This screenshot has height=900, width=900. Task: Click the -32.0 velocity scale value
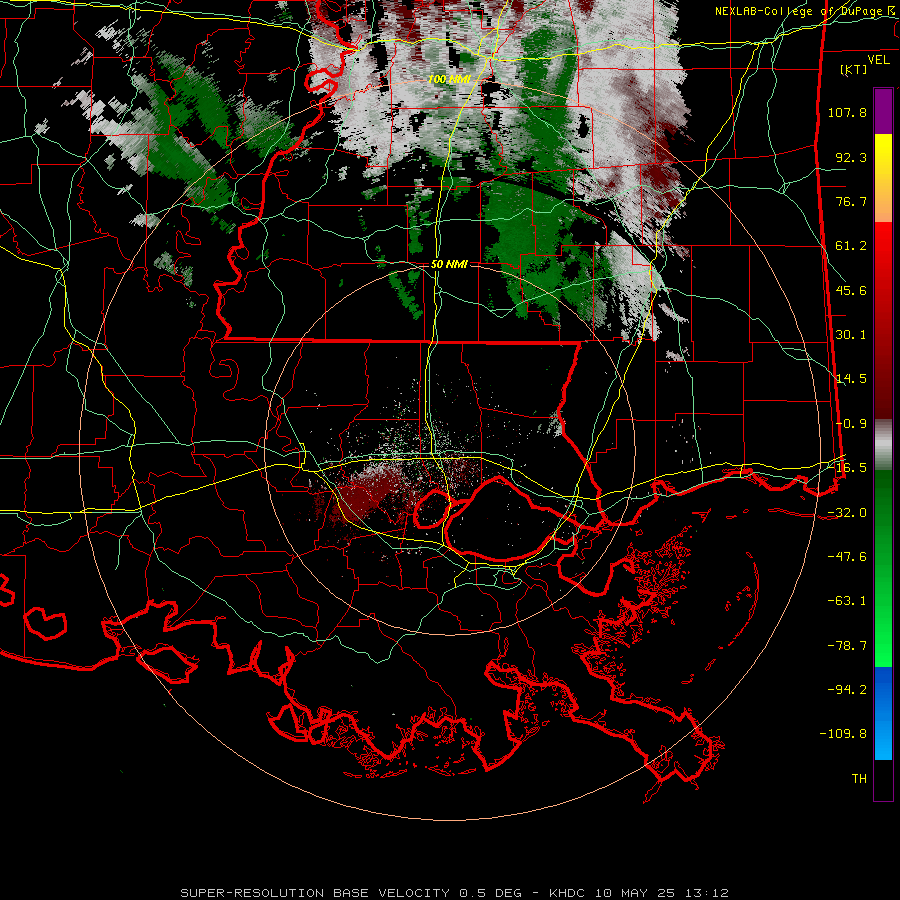coord(847,513)
